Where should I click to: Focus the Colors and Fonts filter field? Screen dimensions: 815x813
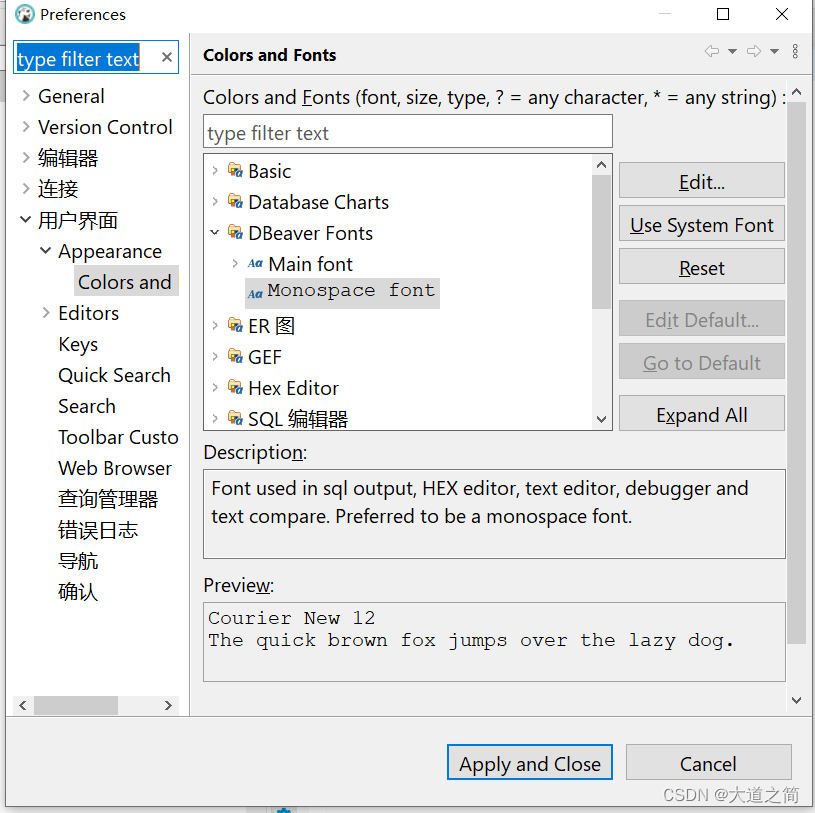point(408,132)
